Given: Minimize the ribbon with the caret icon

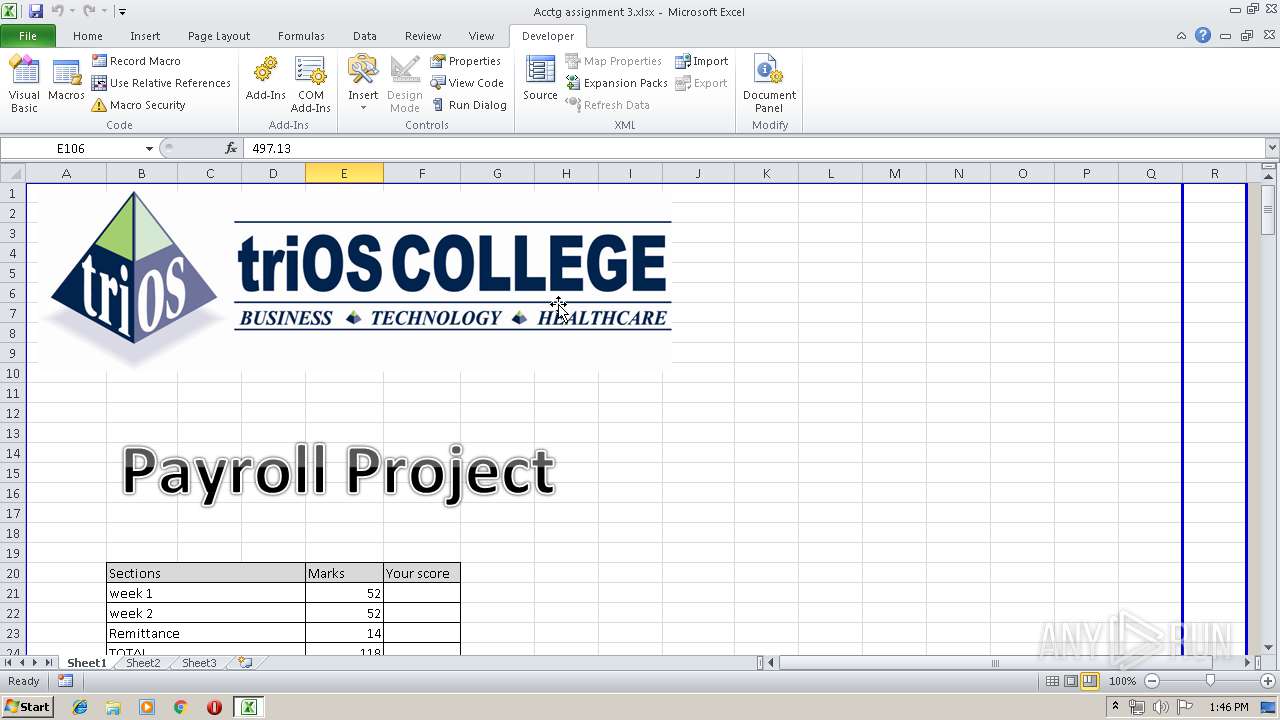Looking at the screenshot, I should tap(1182, 36).
